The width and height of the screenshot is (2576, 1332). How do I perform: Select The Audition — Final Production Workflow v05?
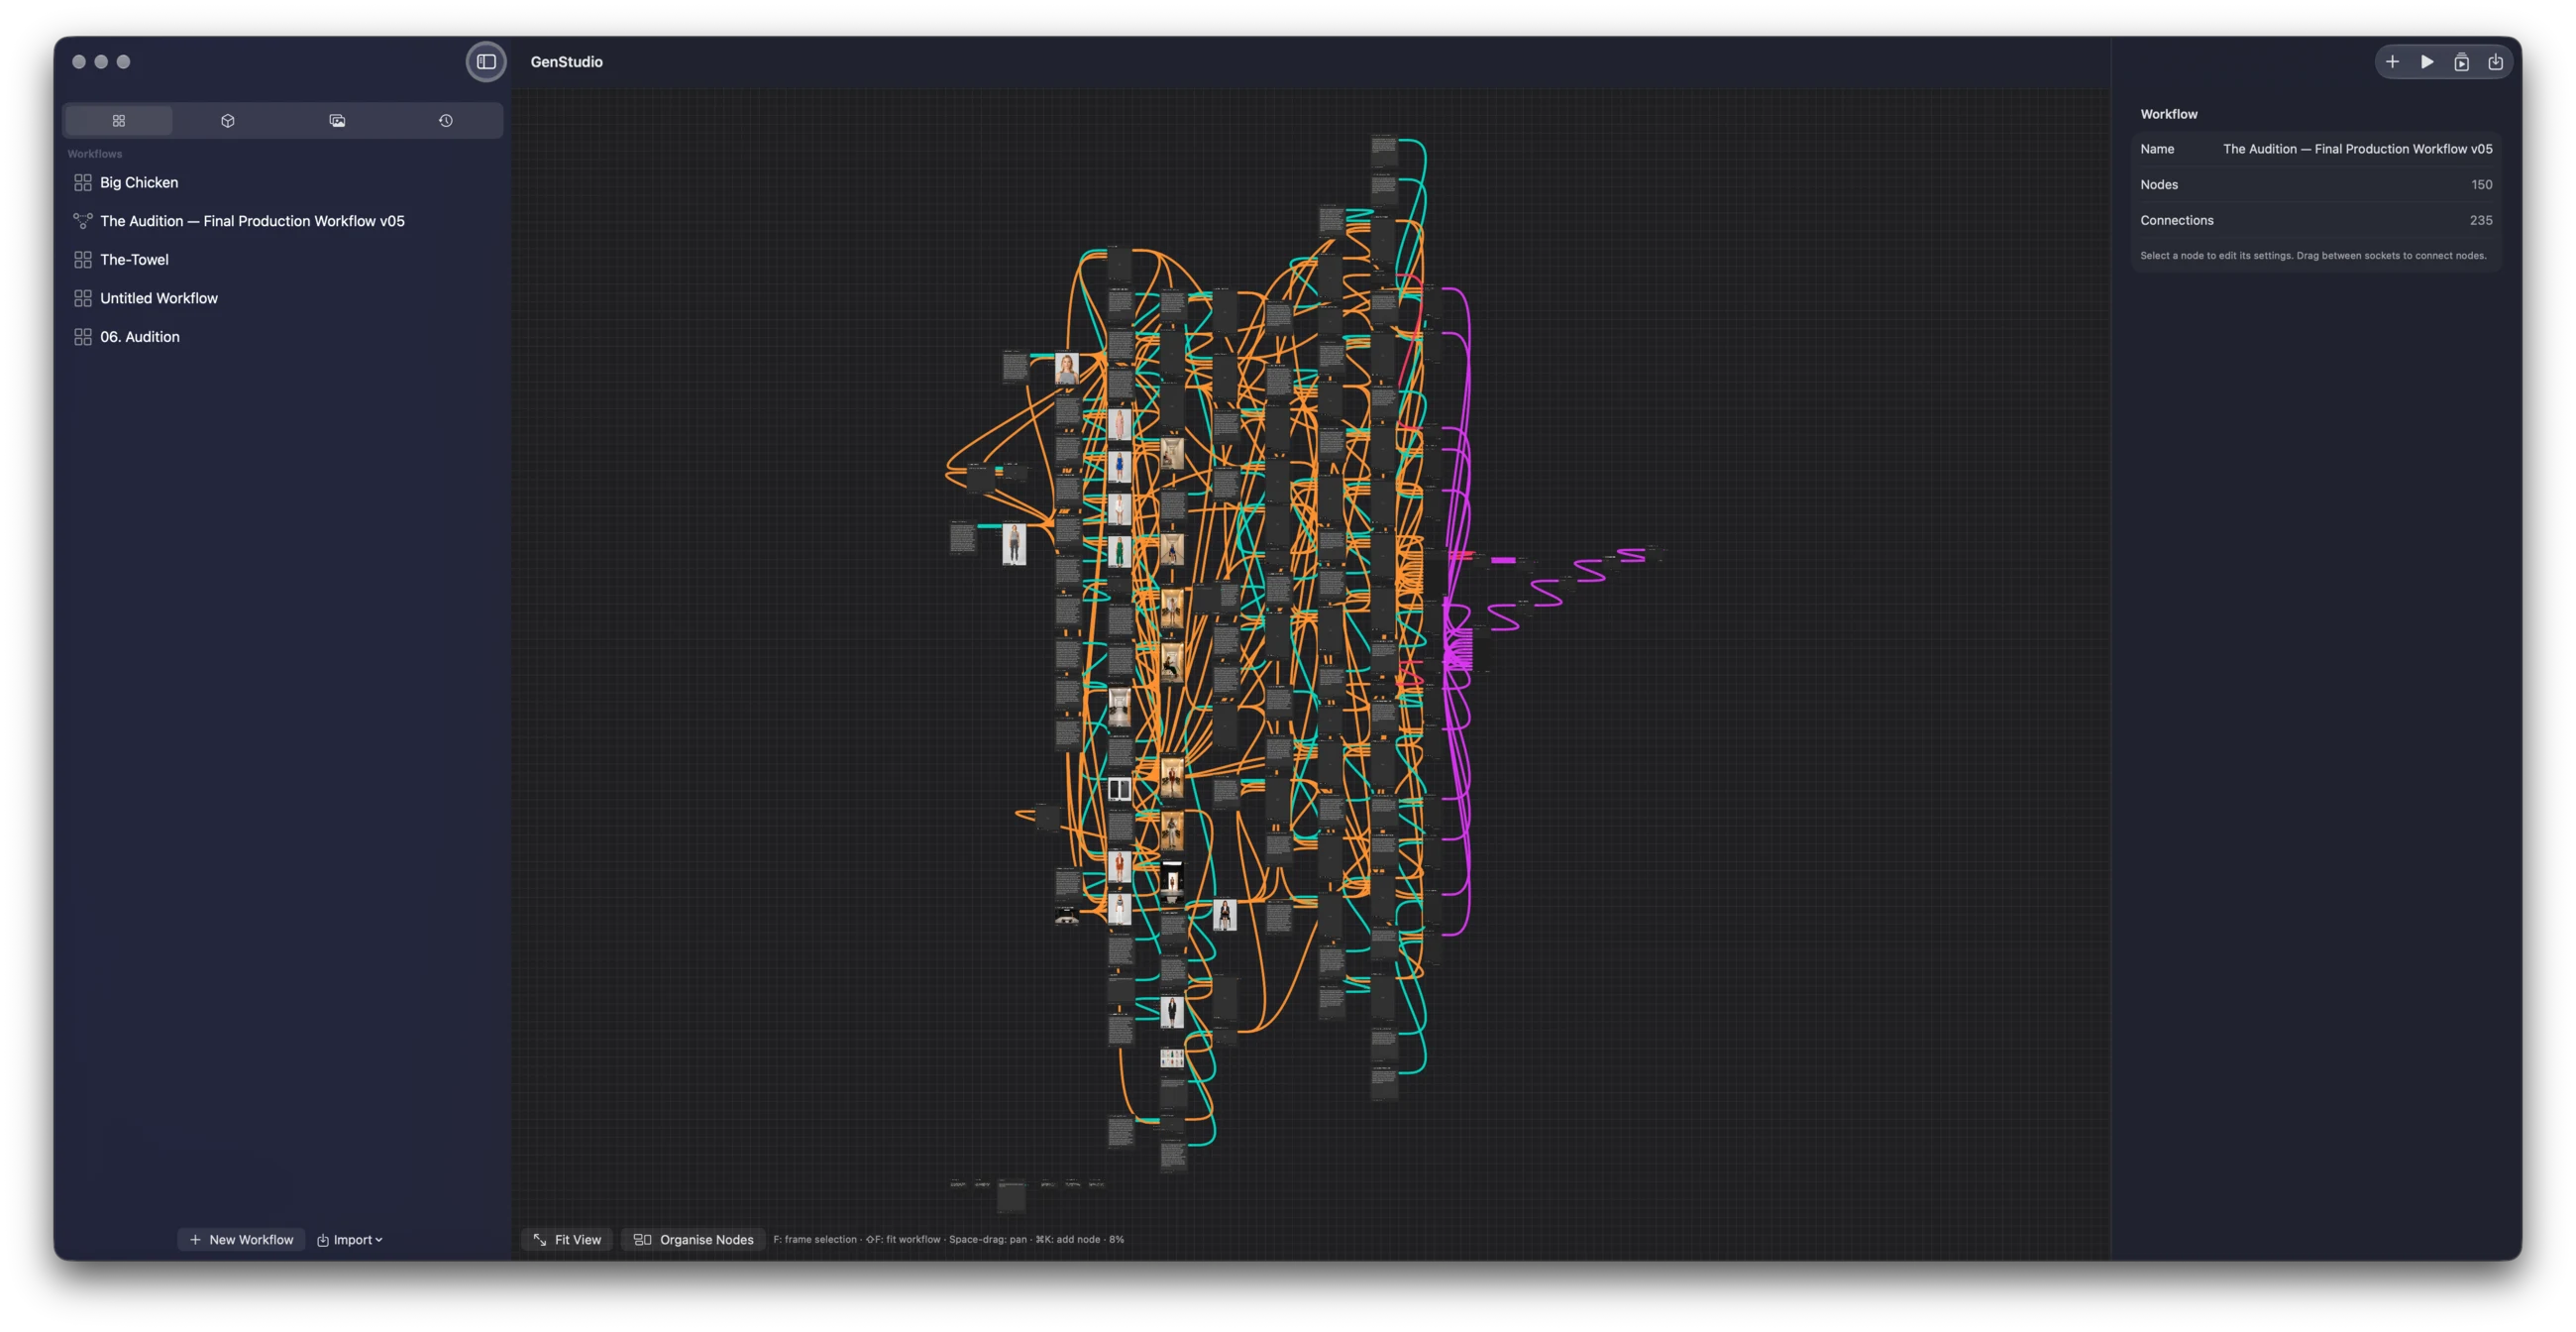click(x=283, y=221)
